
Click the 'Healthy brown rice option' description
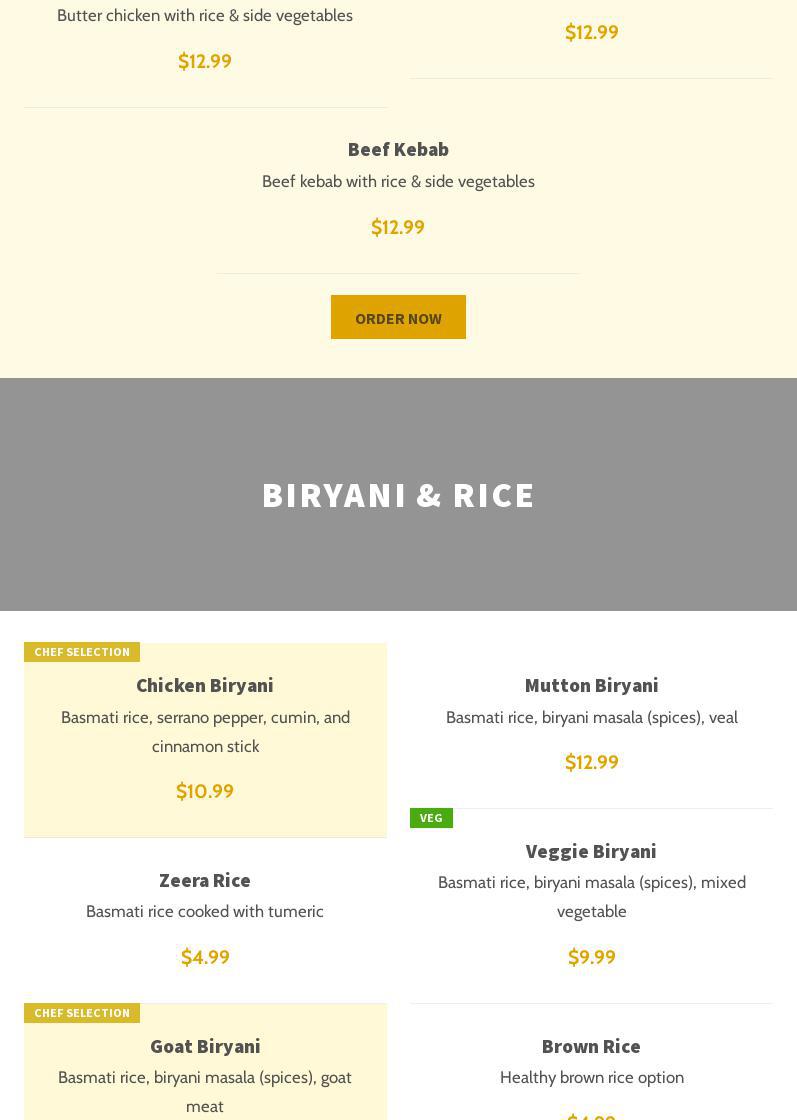(591, 1077)
